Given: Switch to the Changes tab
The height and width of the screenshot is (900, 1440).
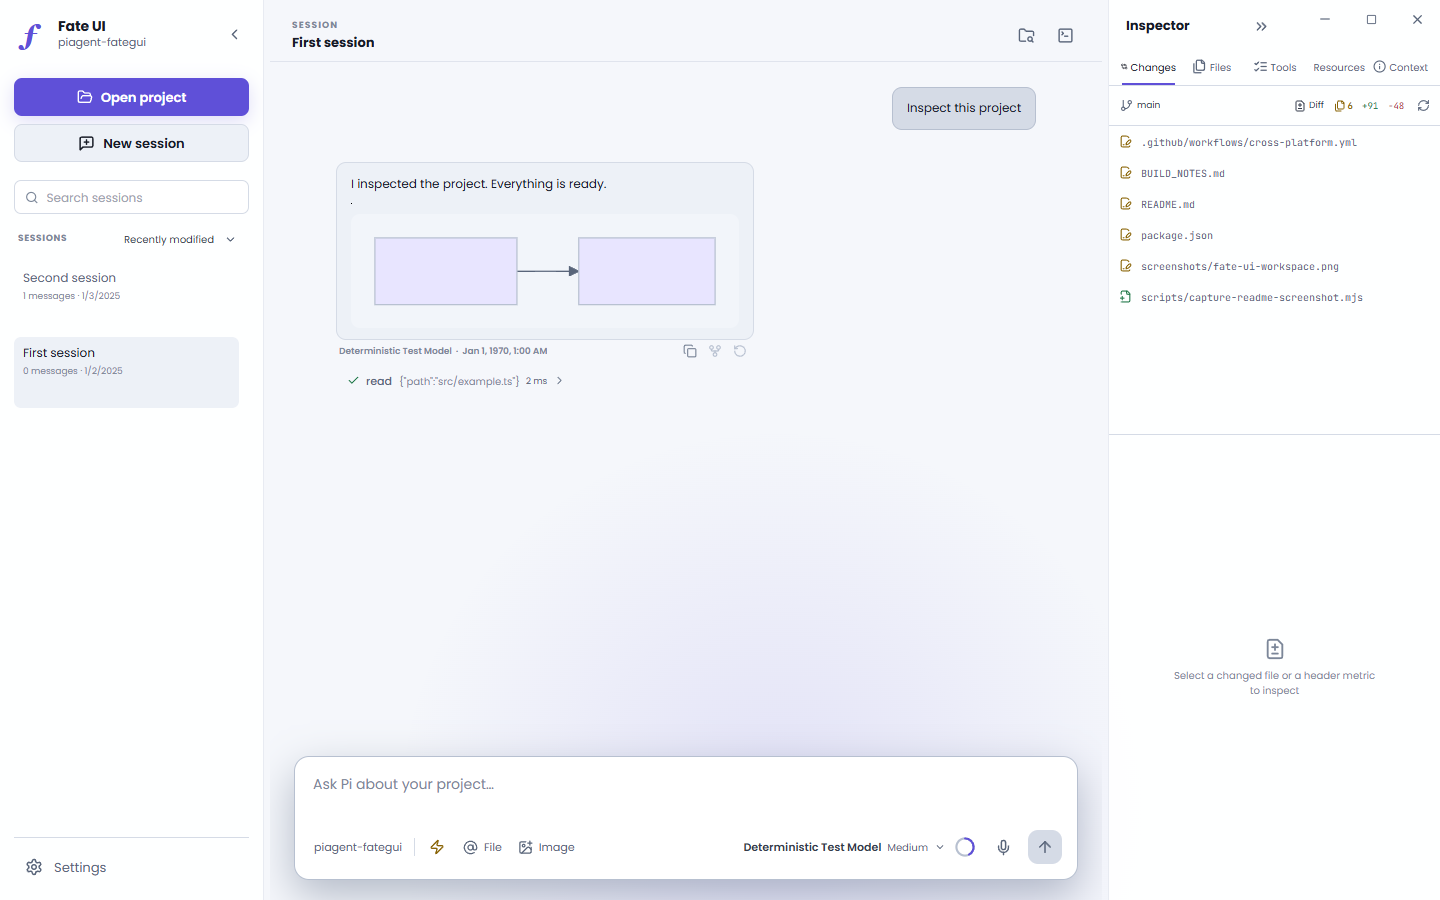Looking at the screenshot, I should click(1148, 67).
